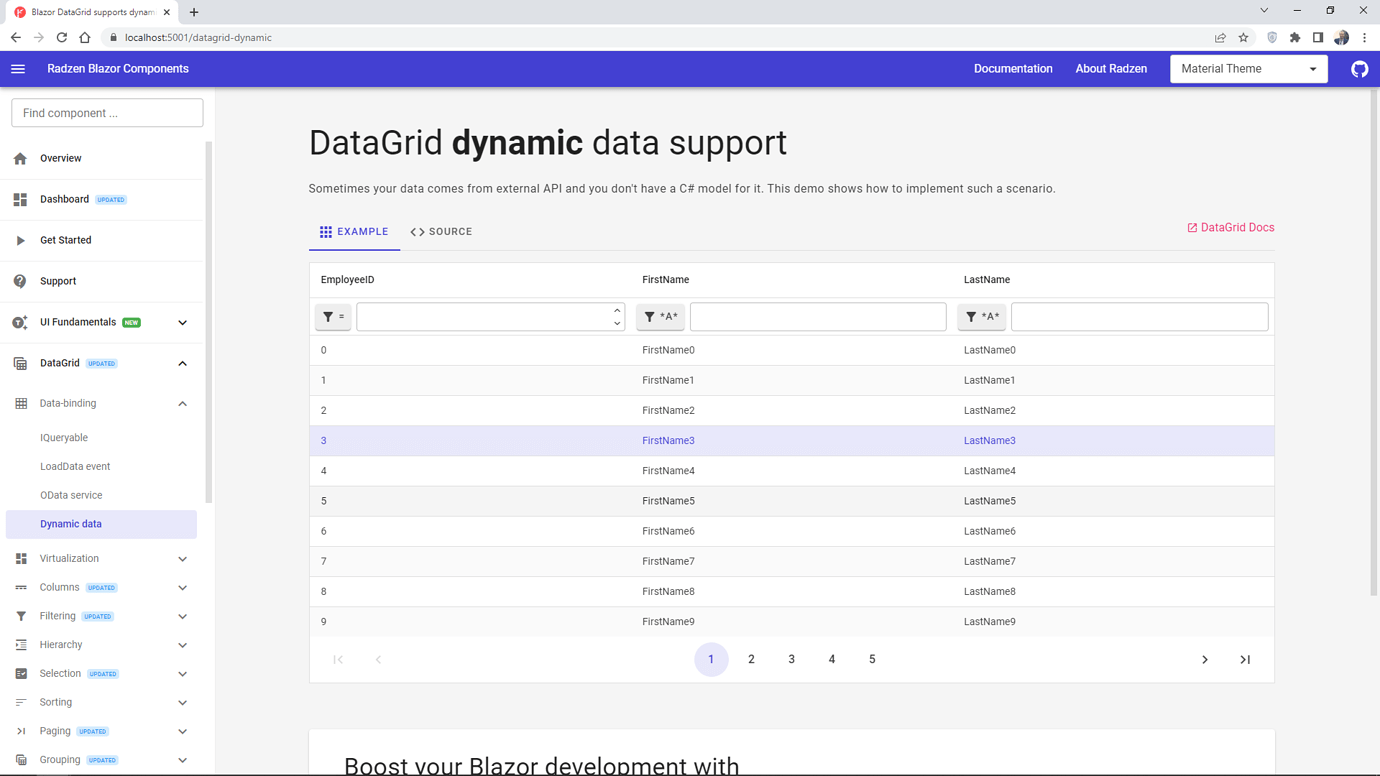Image resolution: width=1380 pixels, height=776 pixels.
Task: Go to page 5
Action: pyautogui.click(x=872, y=660)
